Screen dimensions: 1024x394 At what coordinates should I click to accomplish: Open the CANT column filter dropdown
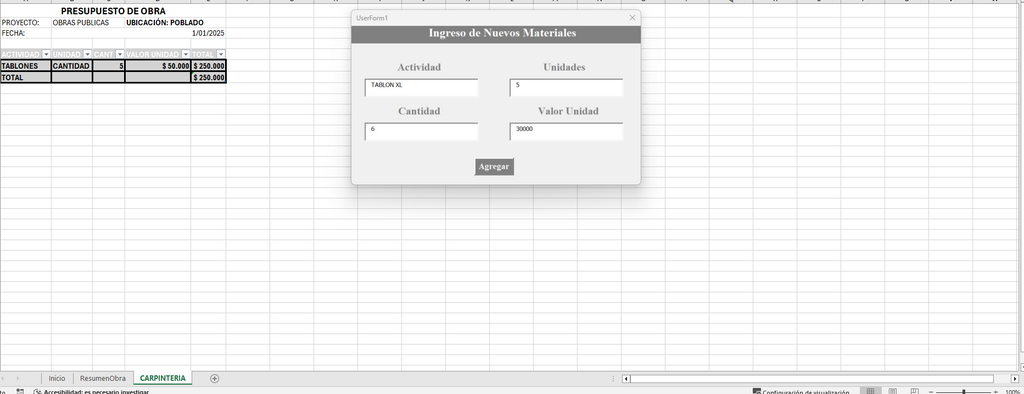[120, 54]
